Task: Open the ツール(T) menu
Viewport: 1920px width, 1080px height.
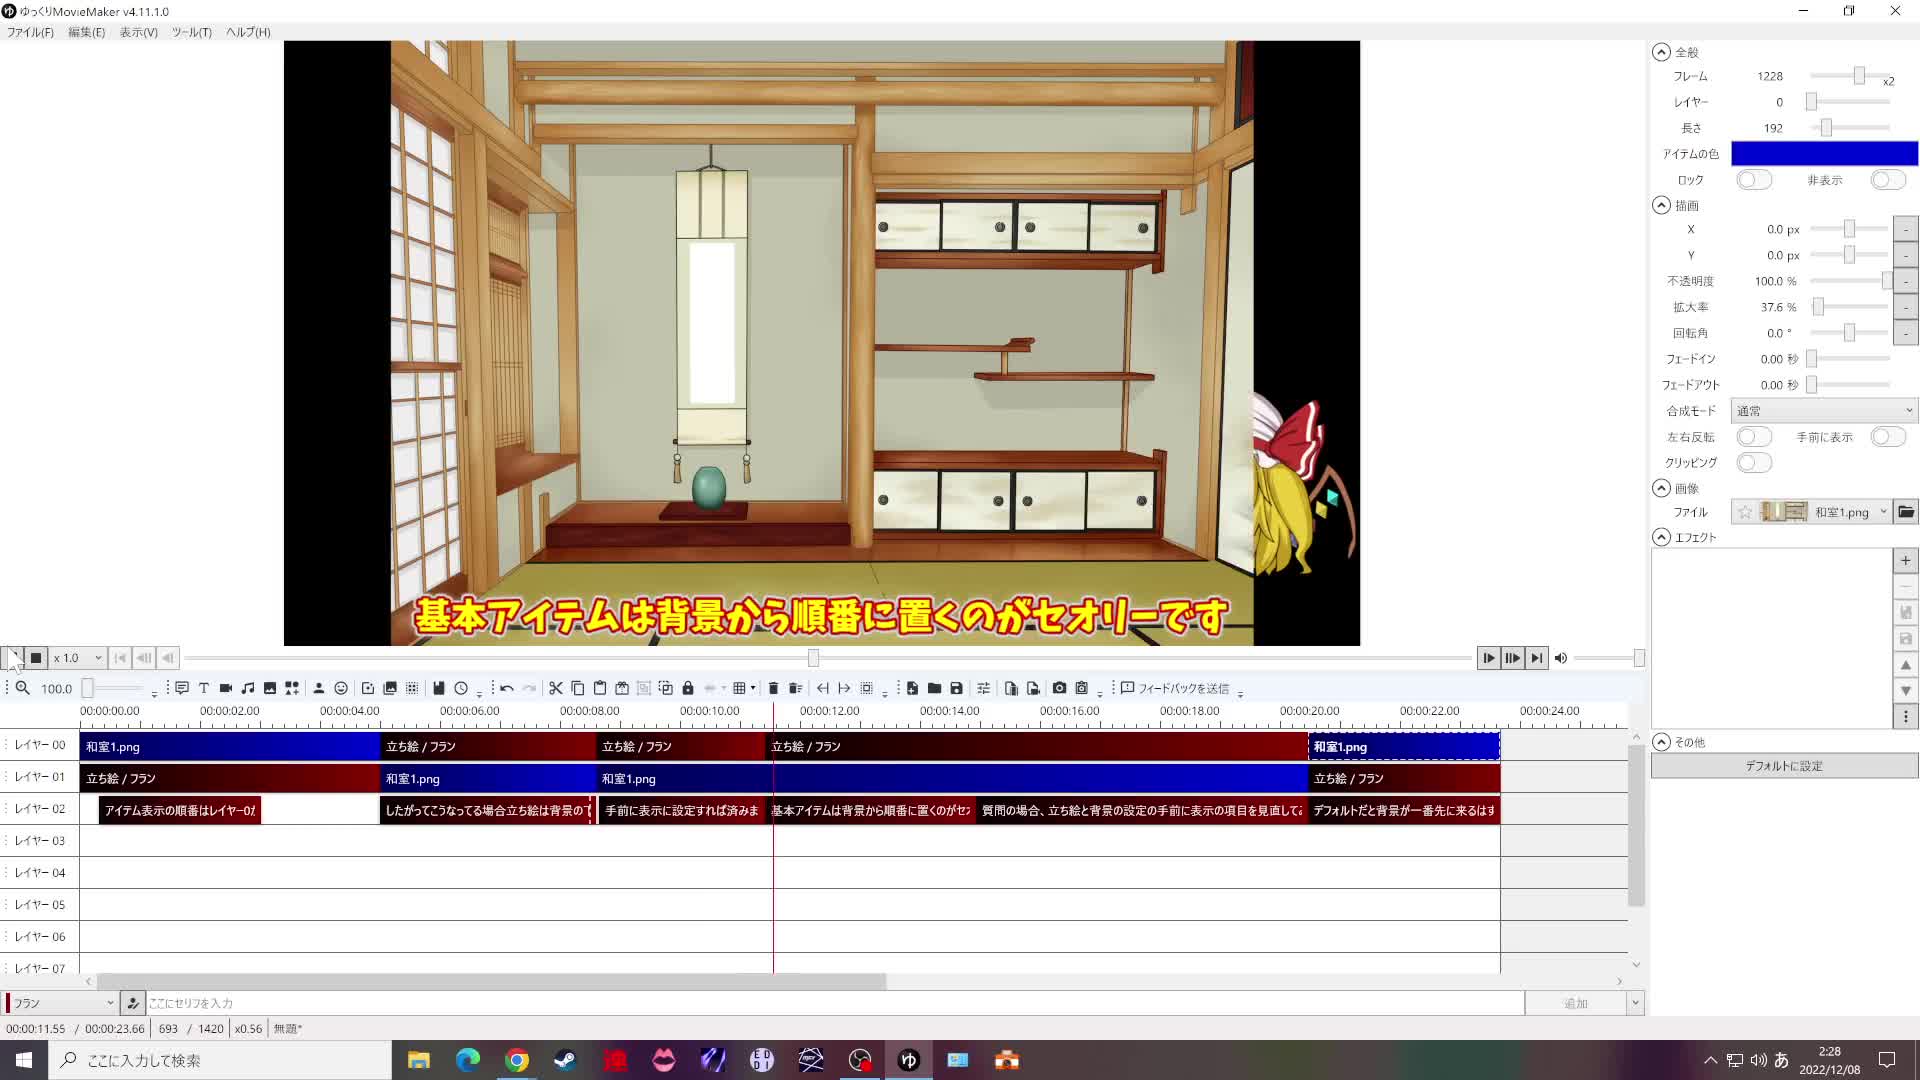Action: pos(191,32)
